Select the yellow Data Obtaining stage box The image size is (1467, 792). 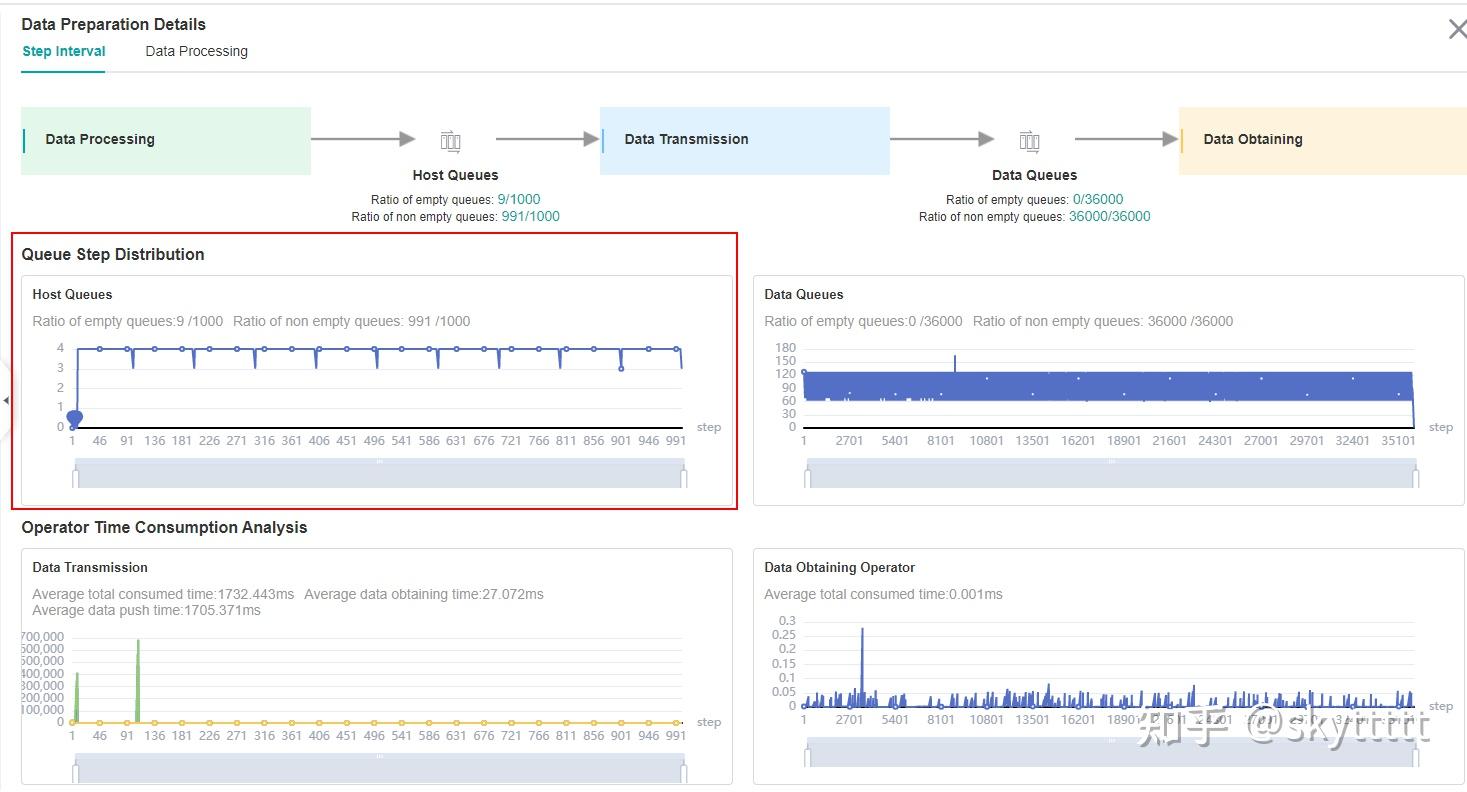(1322, 140)
